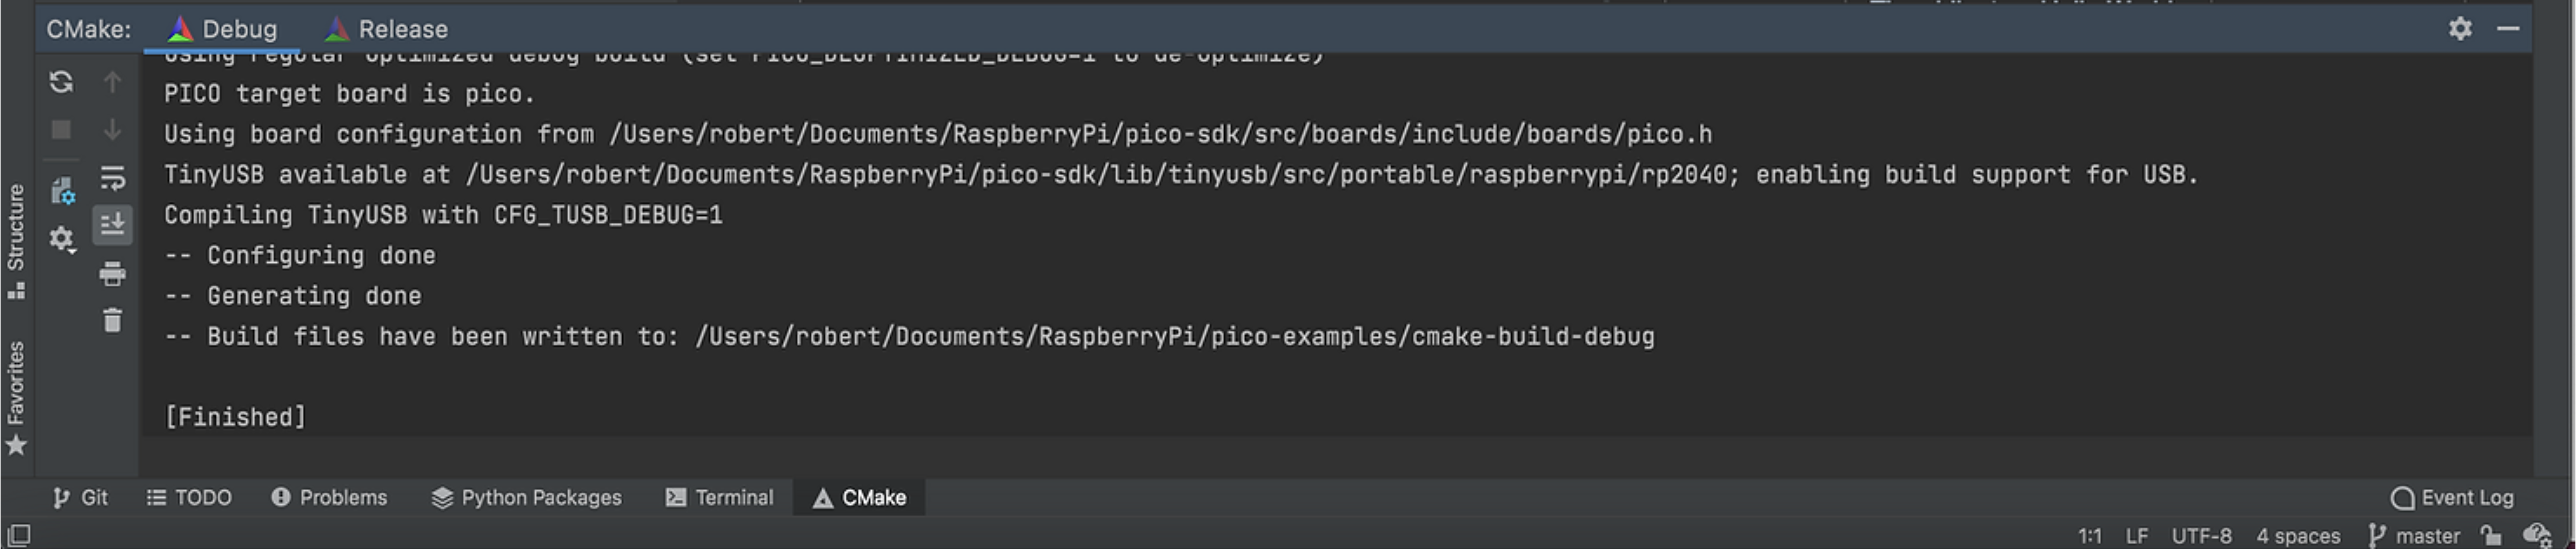Viewport: 2576px width, 550px height.
Task: Click the '[Finished]' output line
Action: 235,417
